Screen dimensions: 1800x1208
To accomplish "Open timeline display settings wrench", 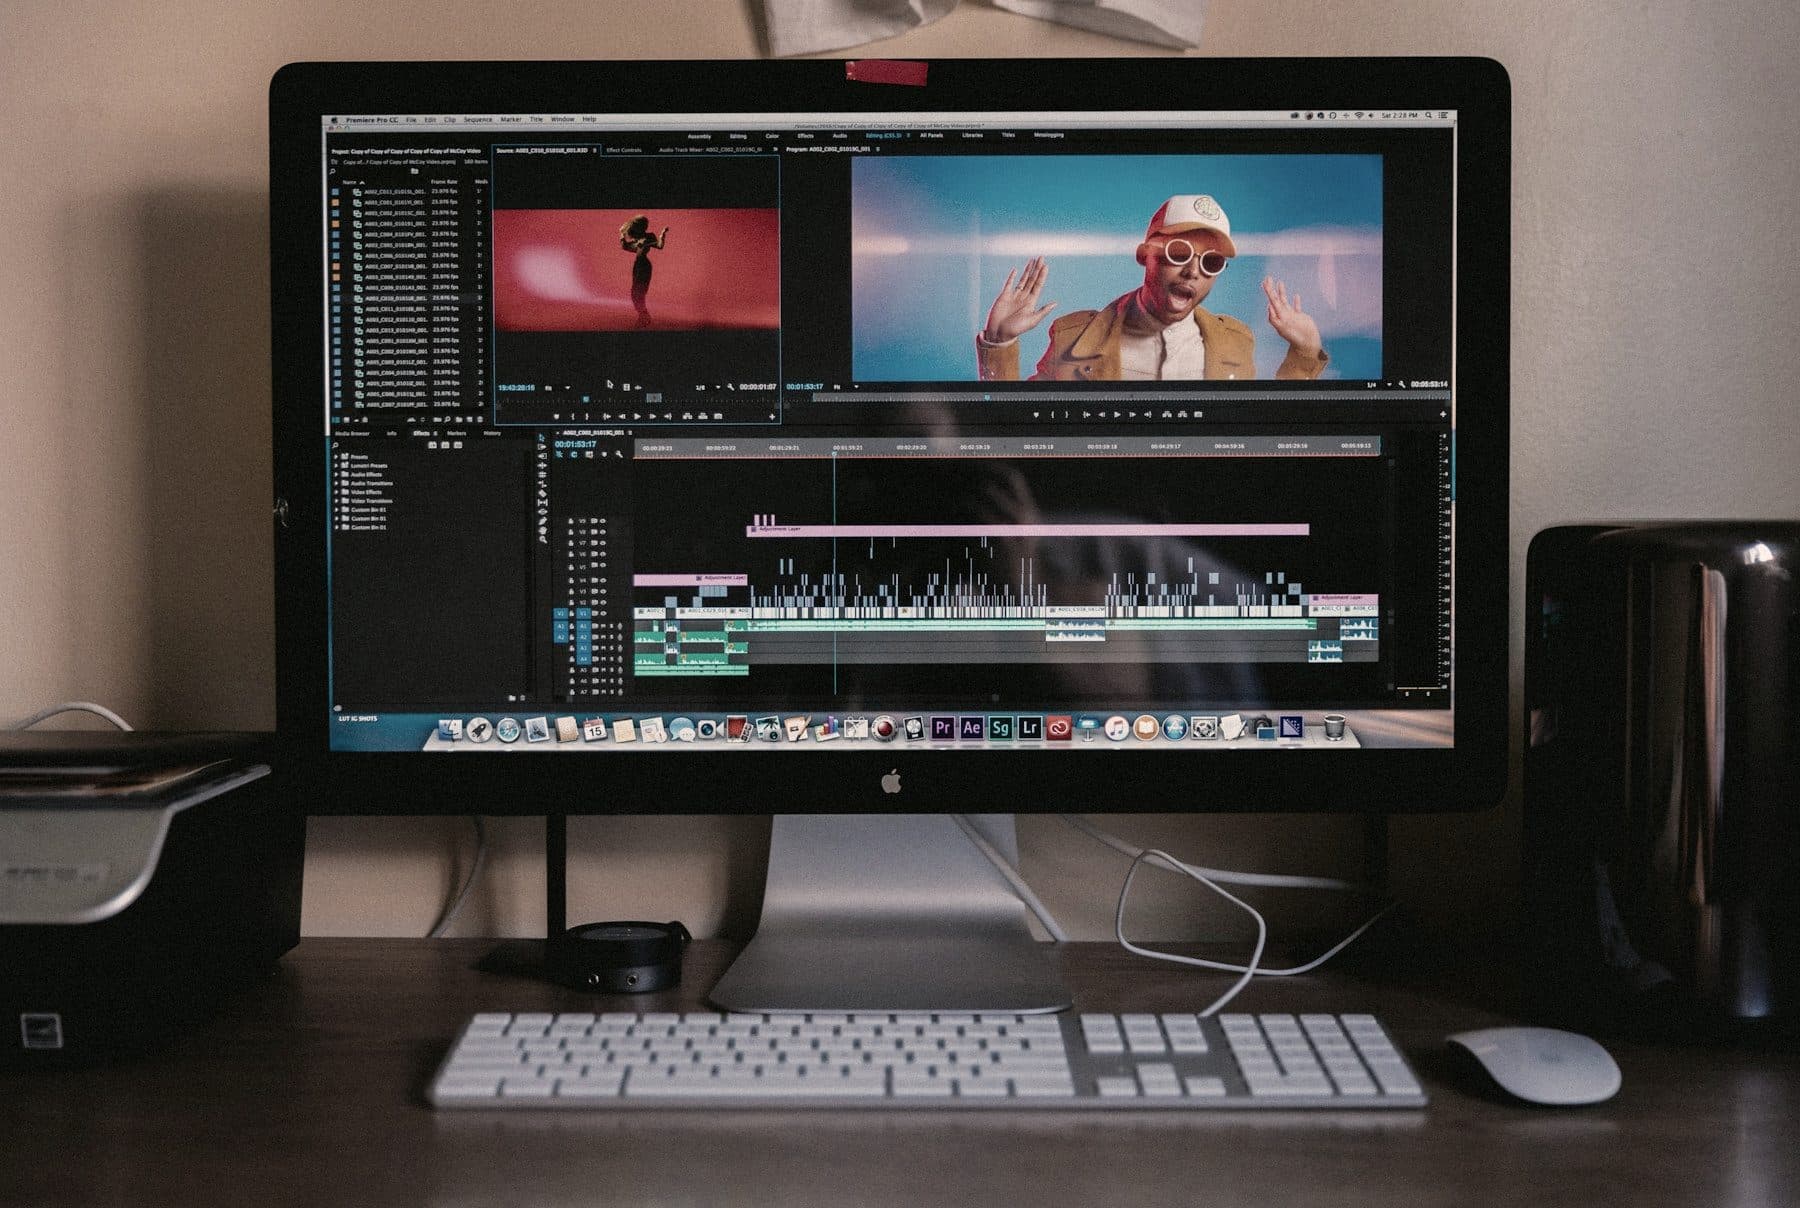I will [x=619, y=454].
